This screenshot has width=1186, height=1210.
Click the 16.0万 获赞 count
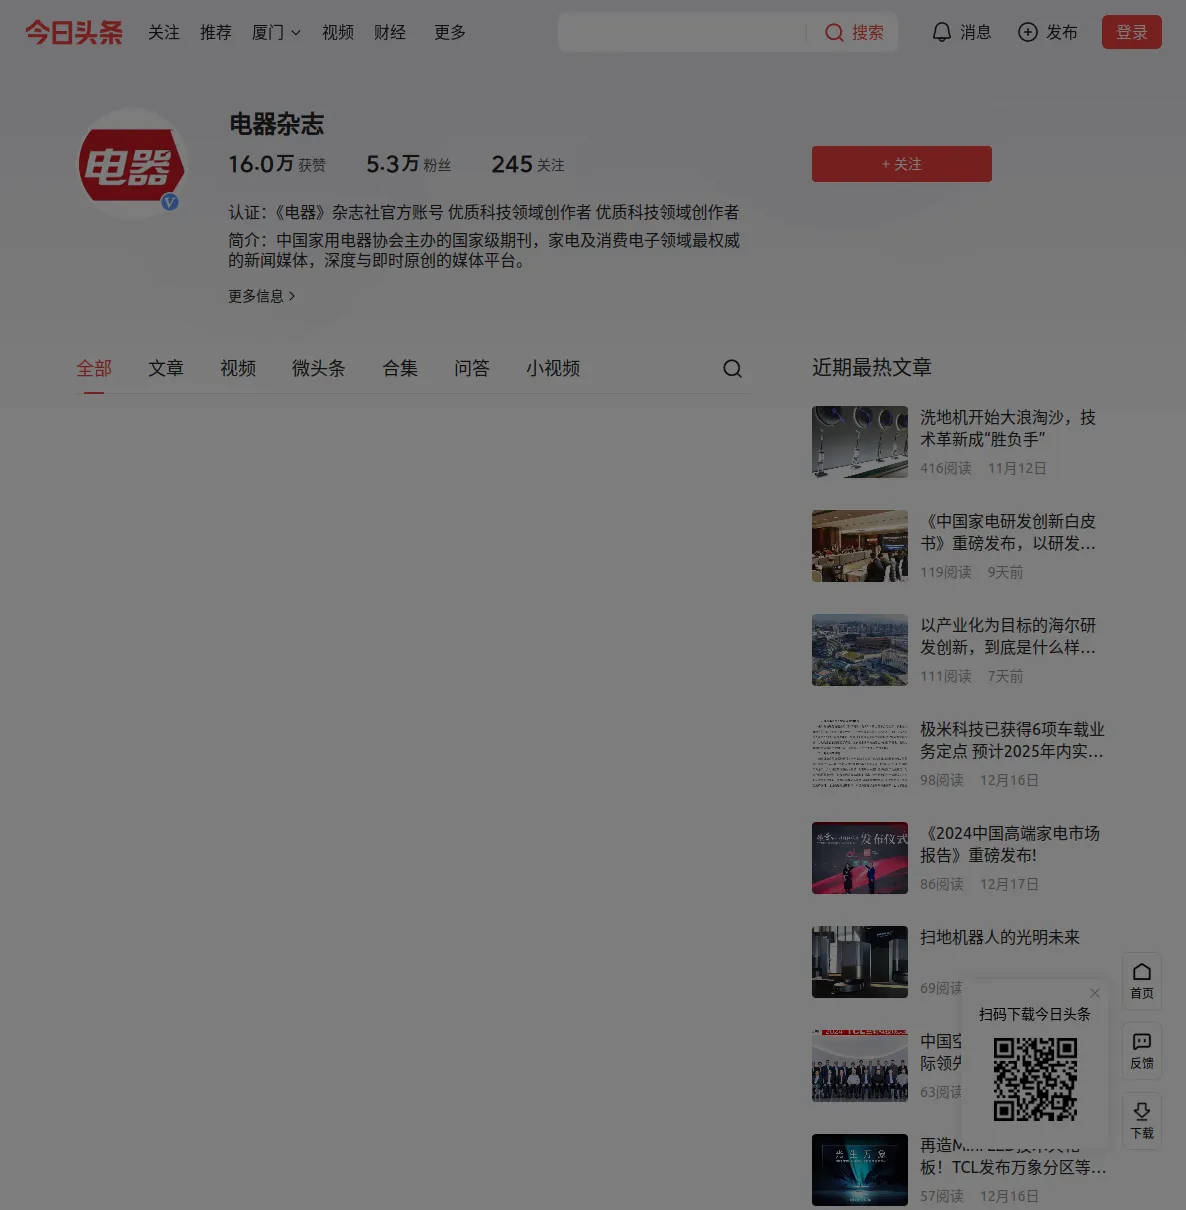click(277, 164)
